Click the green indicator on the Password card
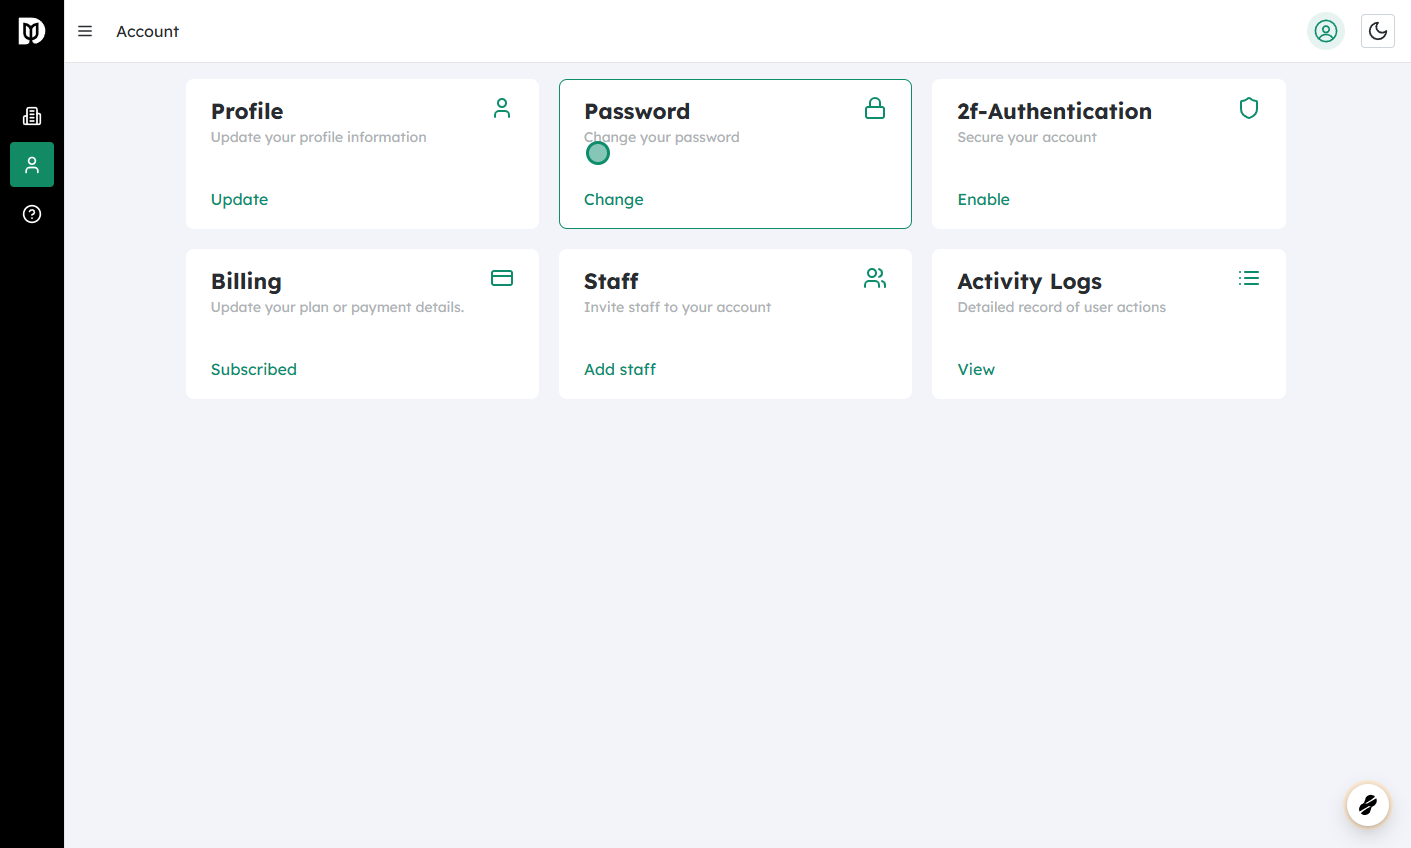Screen dimensions: 1411x848 pos(597,153)
